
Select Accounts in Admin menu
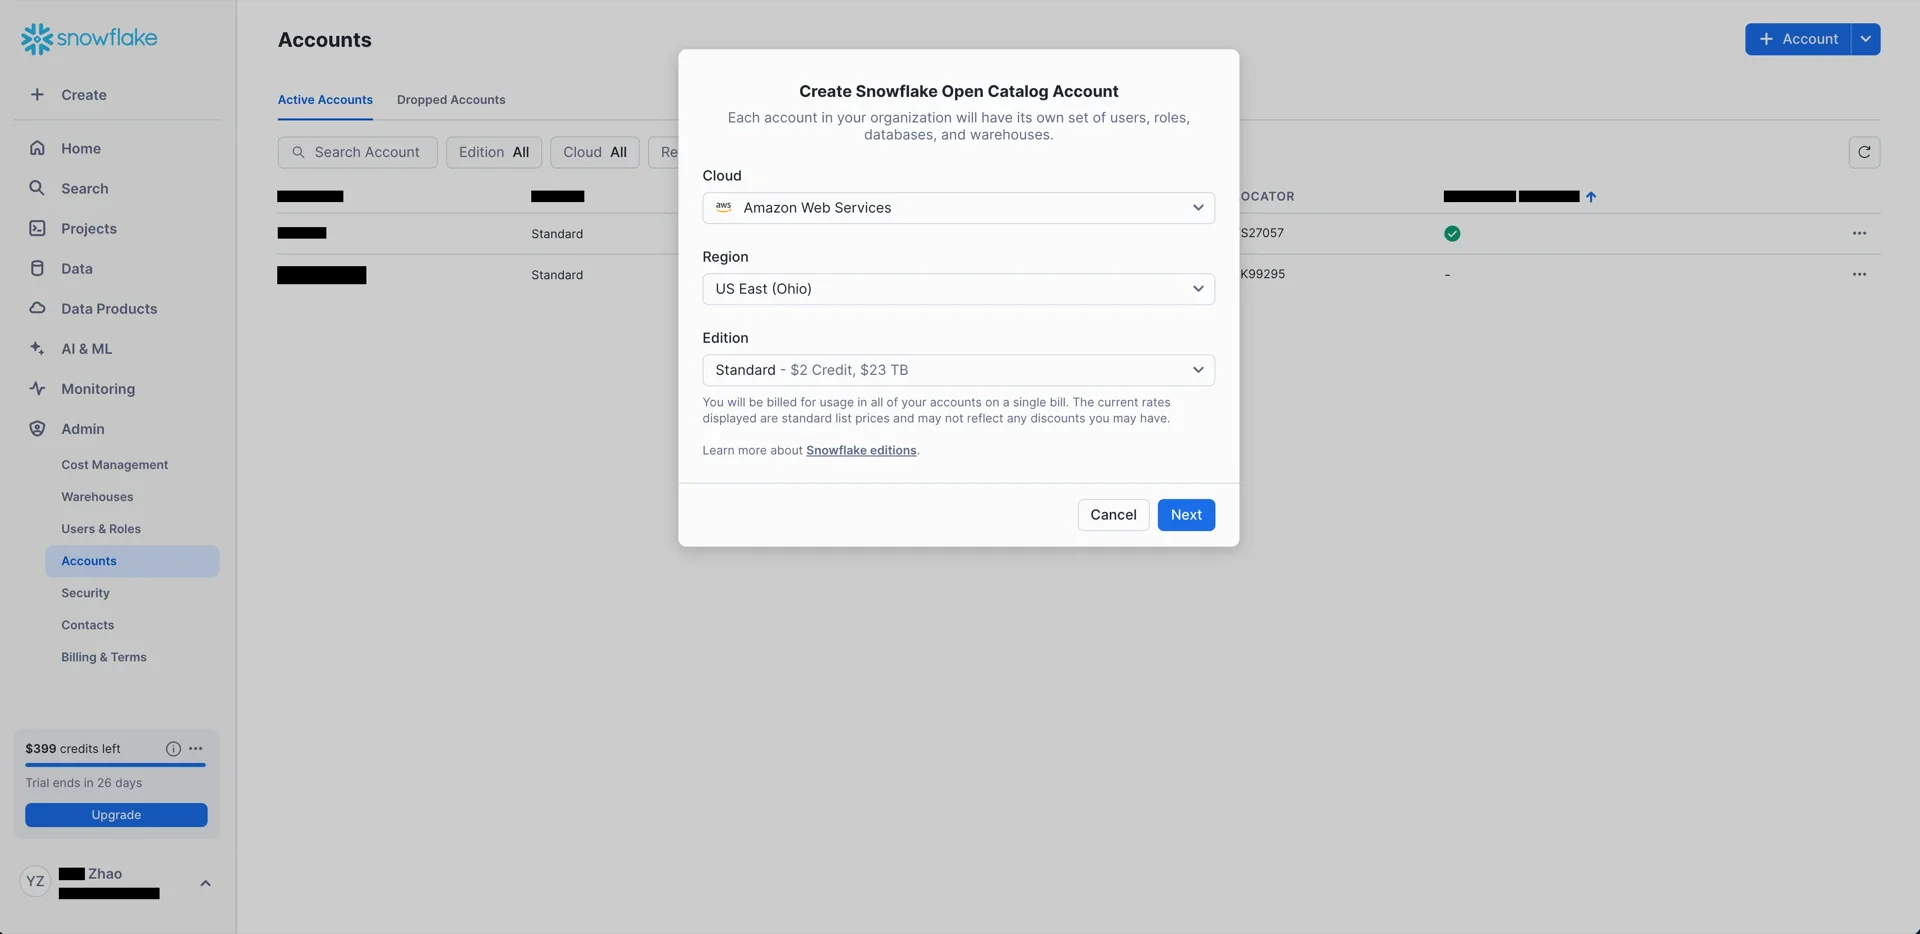132,561
